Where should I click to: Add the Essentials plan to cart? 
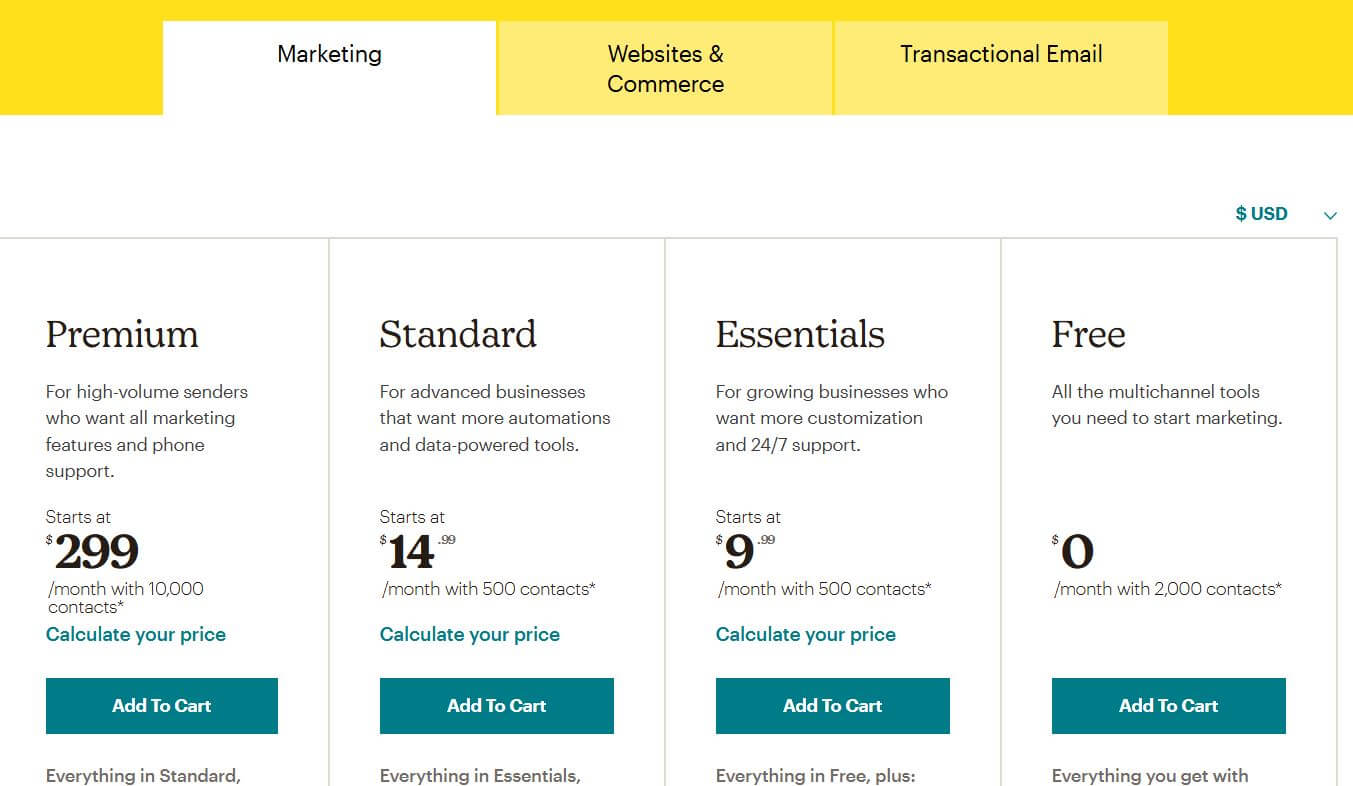832,705
